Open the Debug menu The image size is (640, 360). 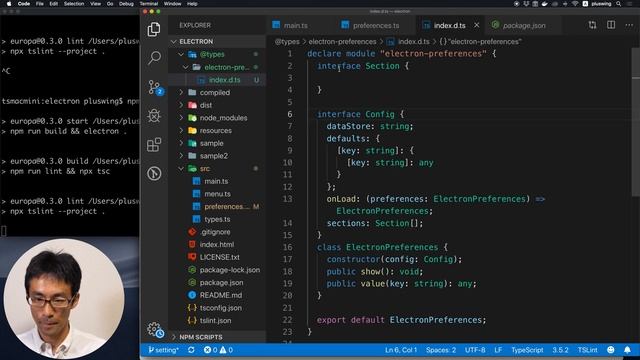126,4
